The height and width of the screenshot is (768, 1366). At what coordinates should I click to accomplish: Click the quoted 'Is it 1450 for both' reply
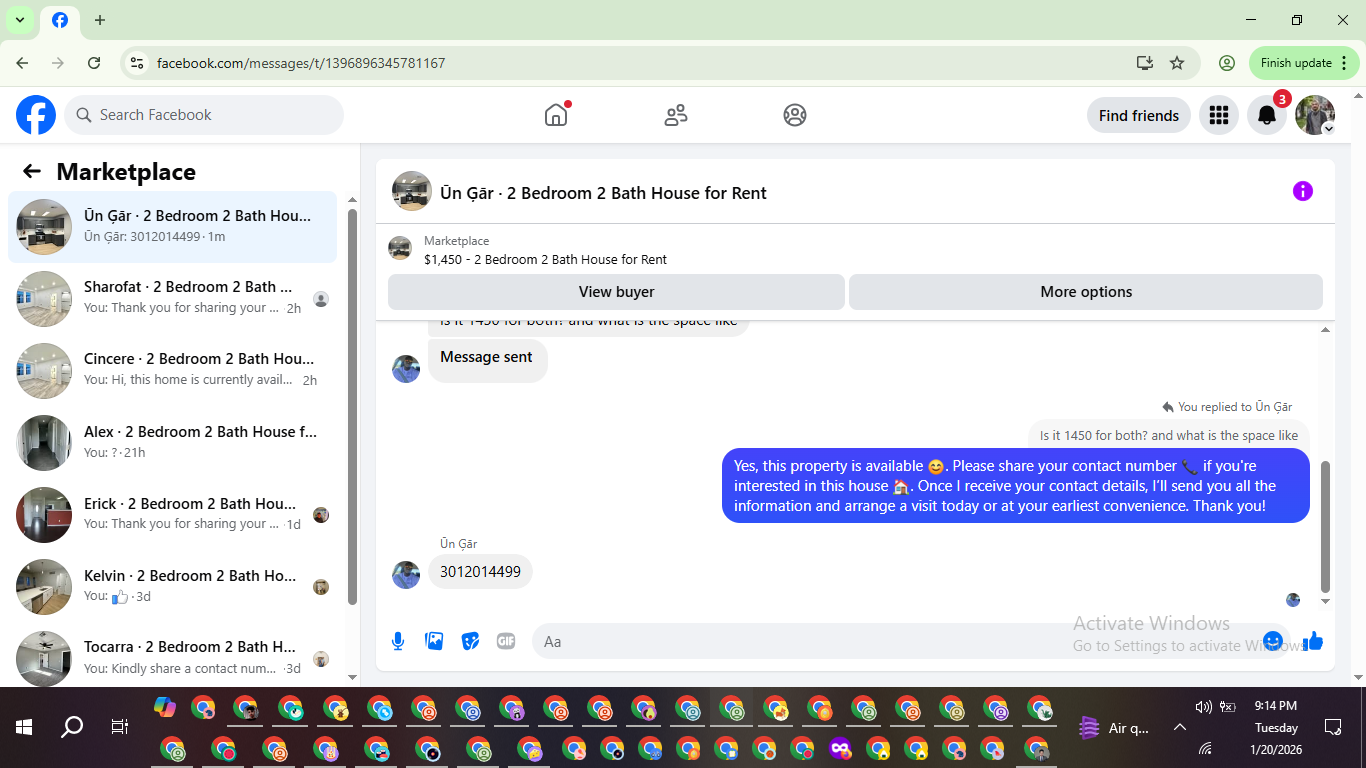tap(1169, 435)
